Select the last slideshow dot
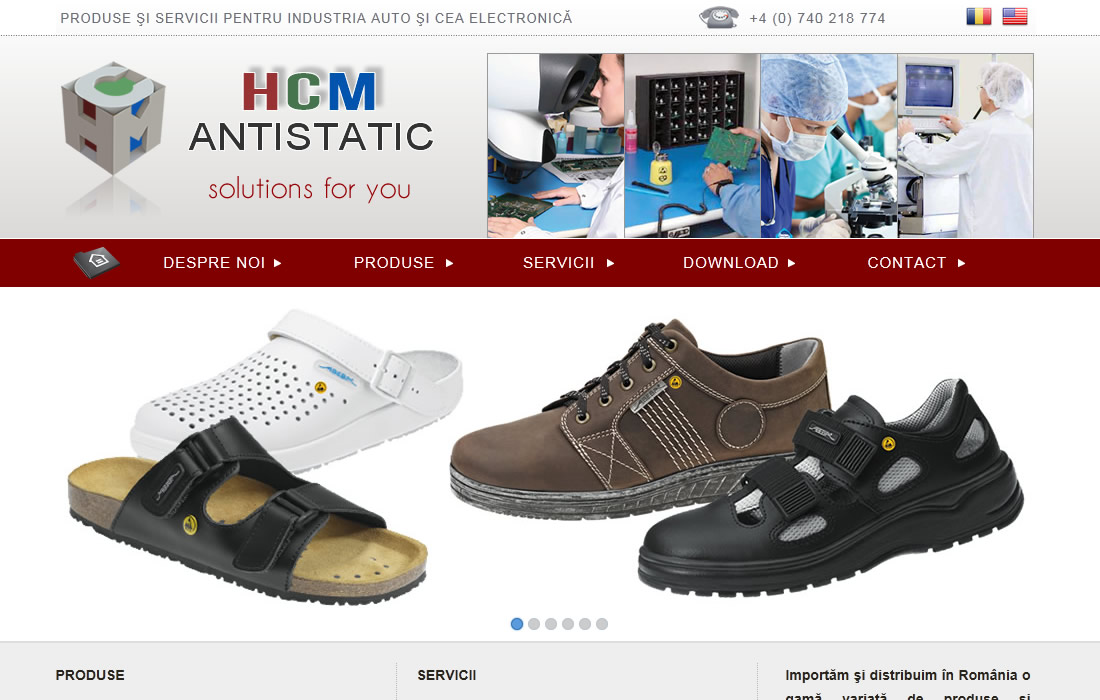The width and height of the screenshot is (1100, 700). pyautogui.click(x=602, y=624)
